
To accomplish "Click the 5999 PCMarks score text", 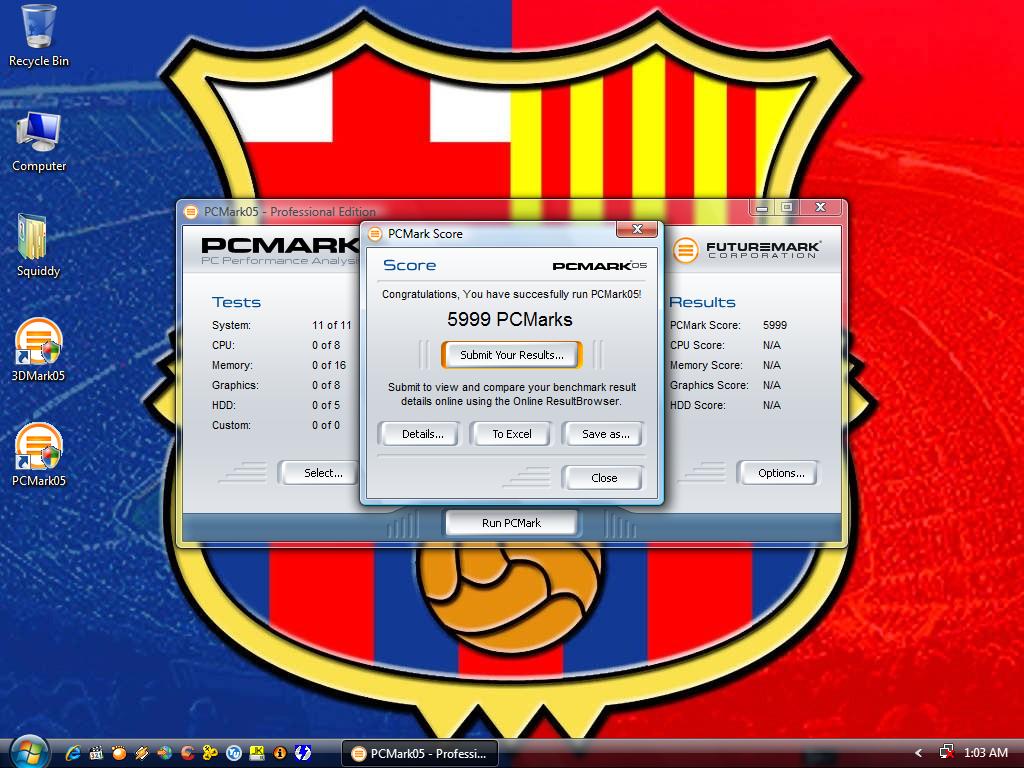I will coord(509,319).
